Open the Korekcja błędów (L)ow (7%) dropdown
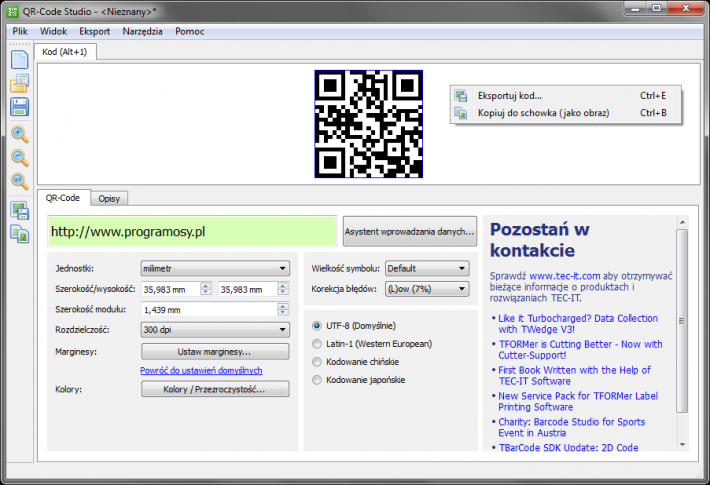 [x=427, y=289]
